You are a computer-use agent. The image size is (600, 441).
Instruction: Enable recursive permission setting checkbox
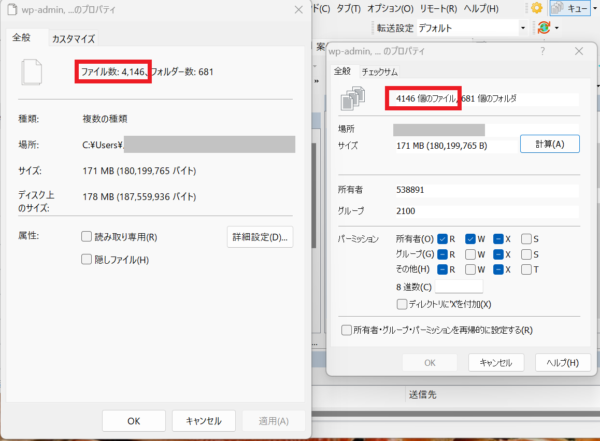[346, 330]
